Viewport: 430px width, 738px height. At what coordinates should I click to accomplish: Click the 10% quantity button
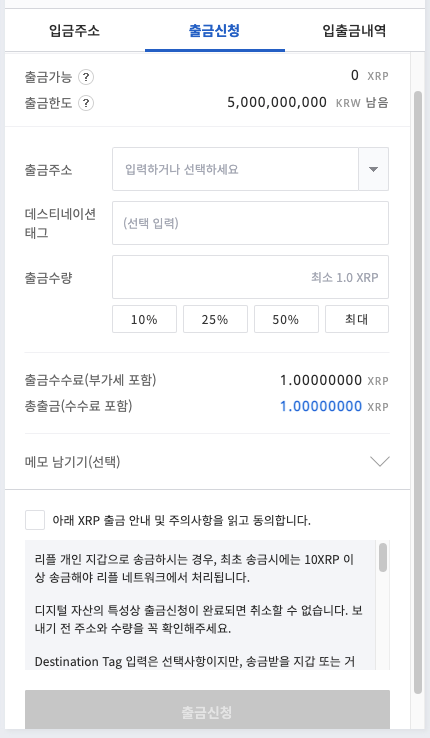(144, 319)
